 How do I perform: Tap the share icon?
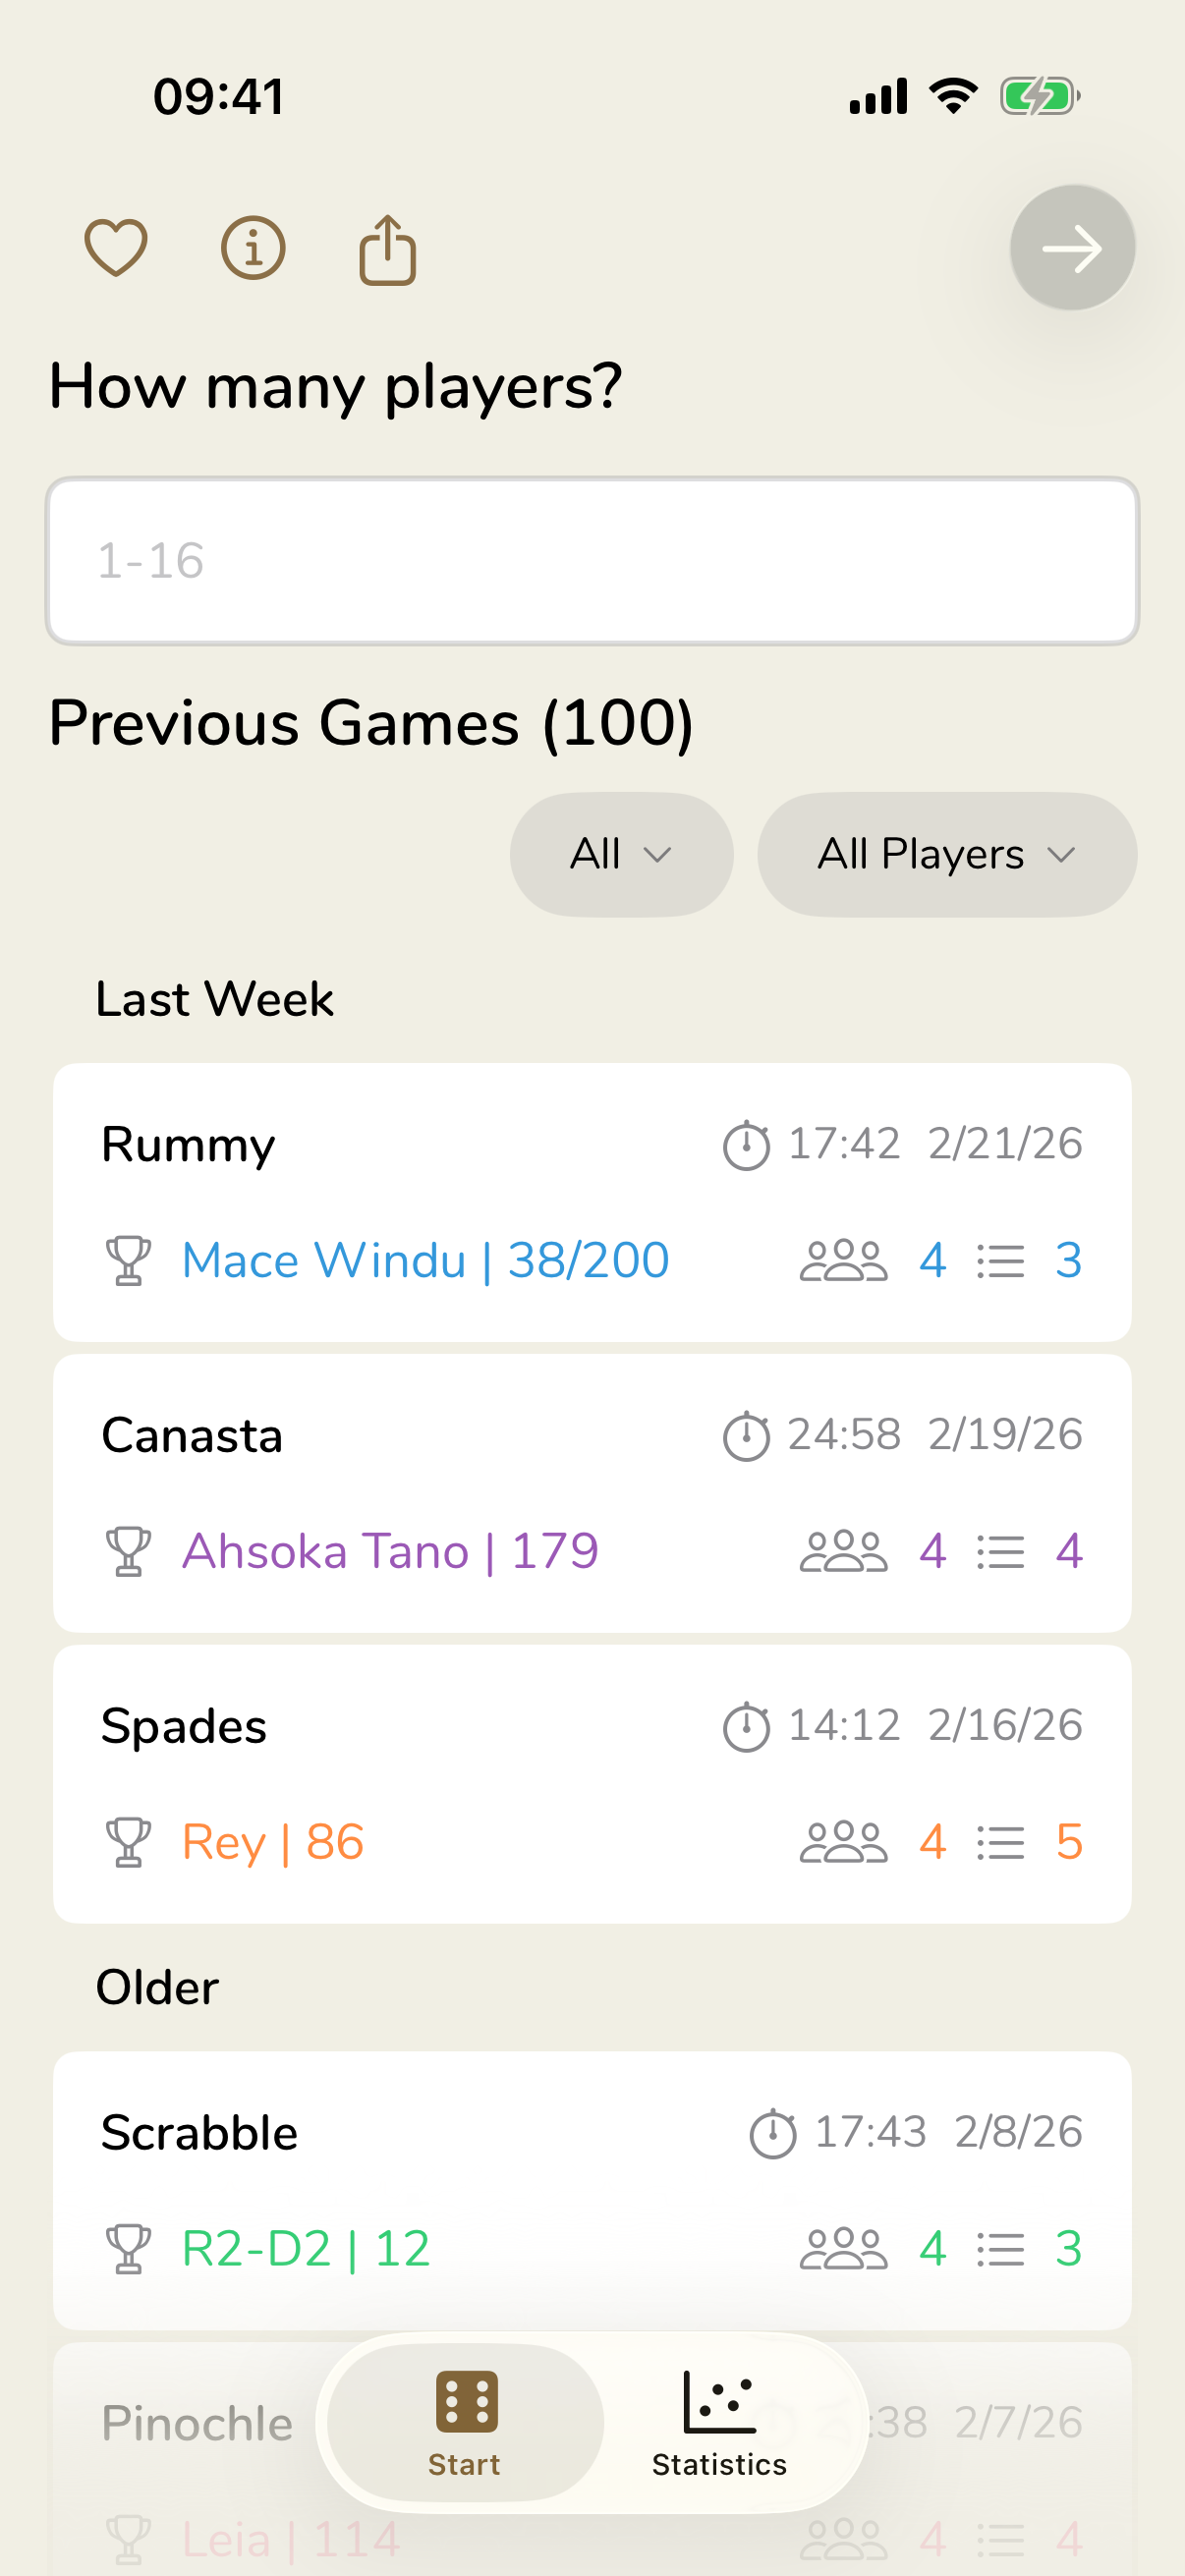388,250
